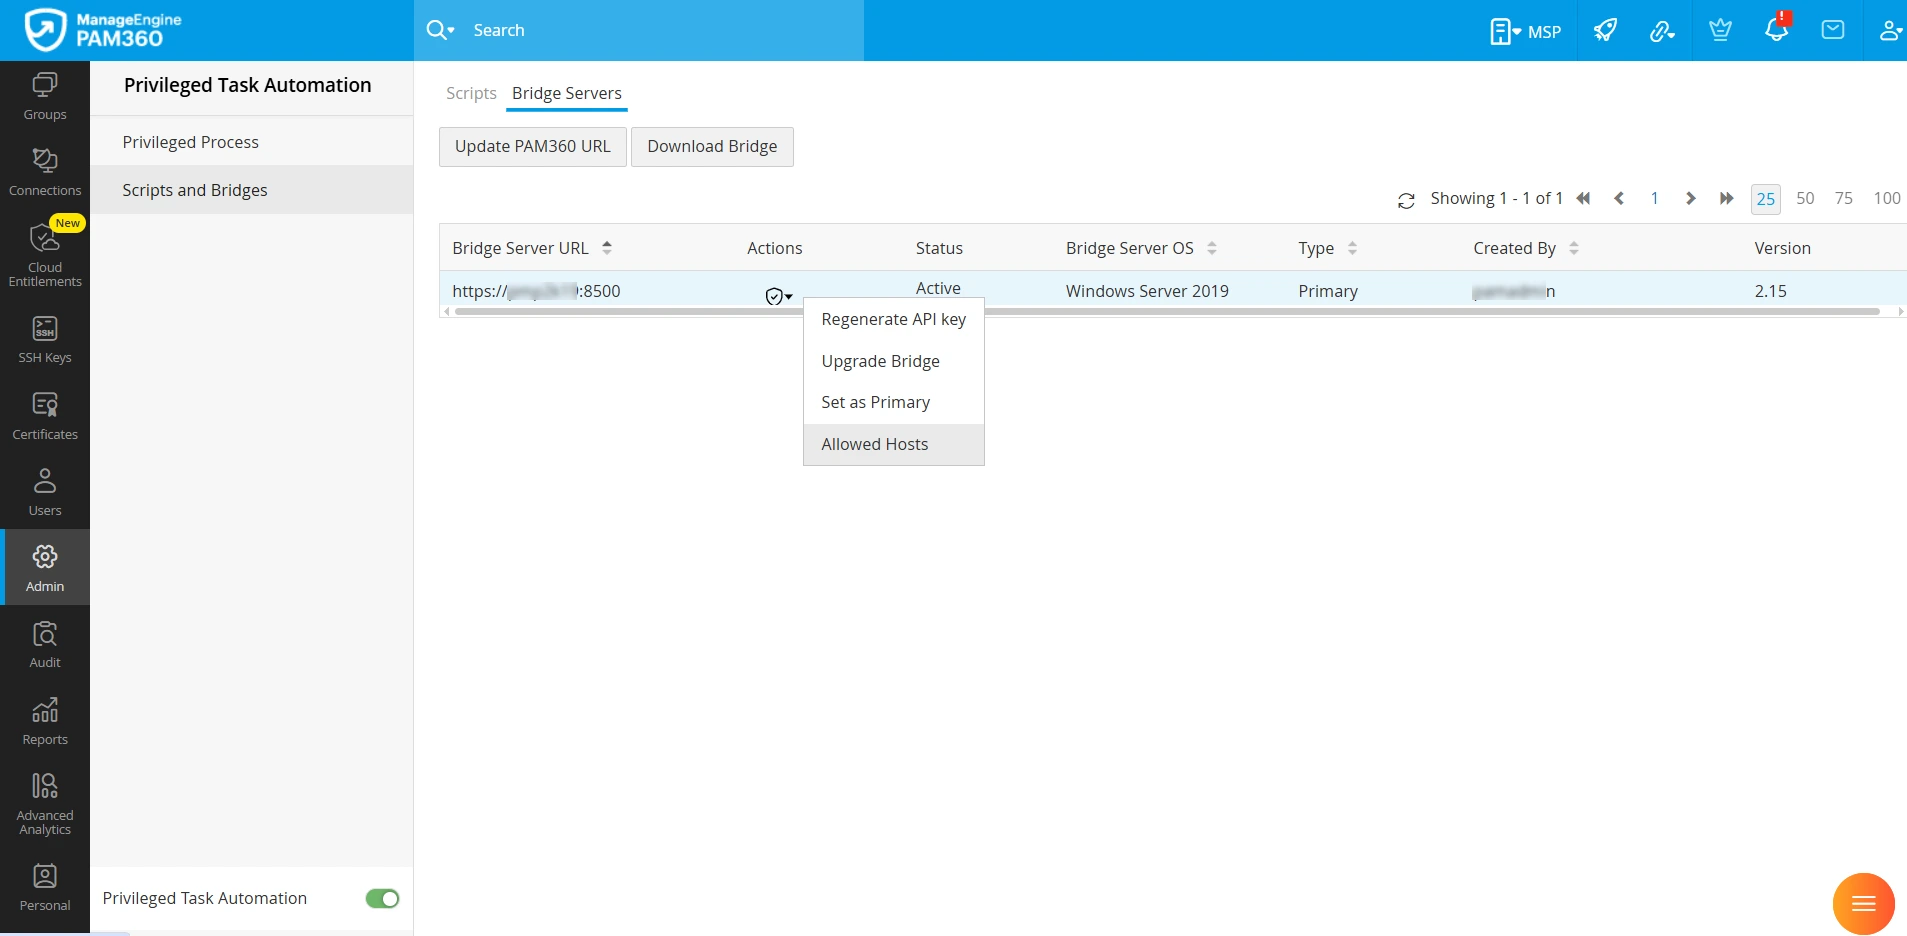The height and width of the screenshot is (936, 1907).
Task: Open the user account dropdown
Action: (x=1889, y=30)
